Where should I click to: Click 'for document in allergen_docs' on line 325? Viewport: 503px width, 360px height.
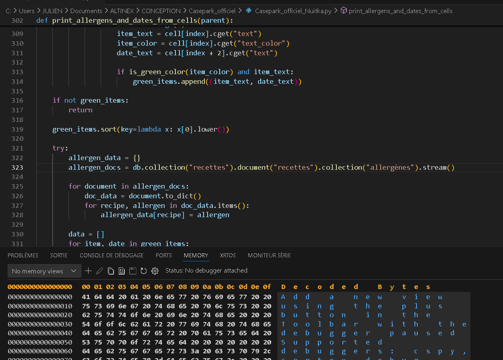pyautogui.click(x=128, y=186)
